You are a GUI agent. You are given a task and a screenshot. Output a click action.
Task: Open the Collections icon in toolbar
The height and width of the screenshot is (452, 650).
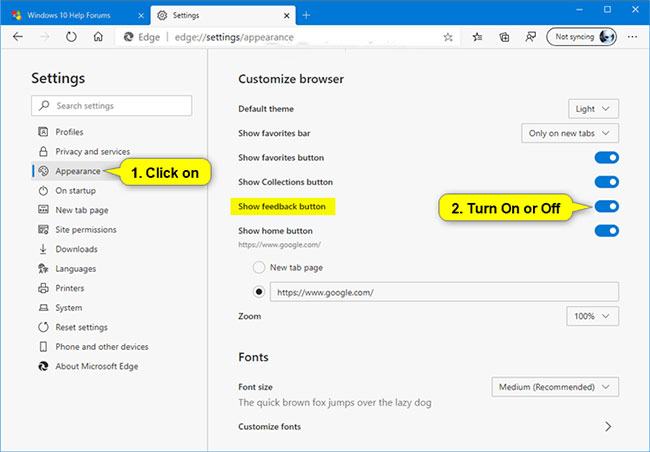504,37
